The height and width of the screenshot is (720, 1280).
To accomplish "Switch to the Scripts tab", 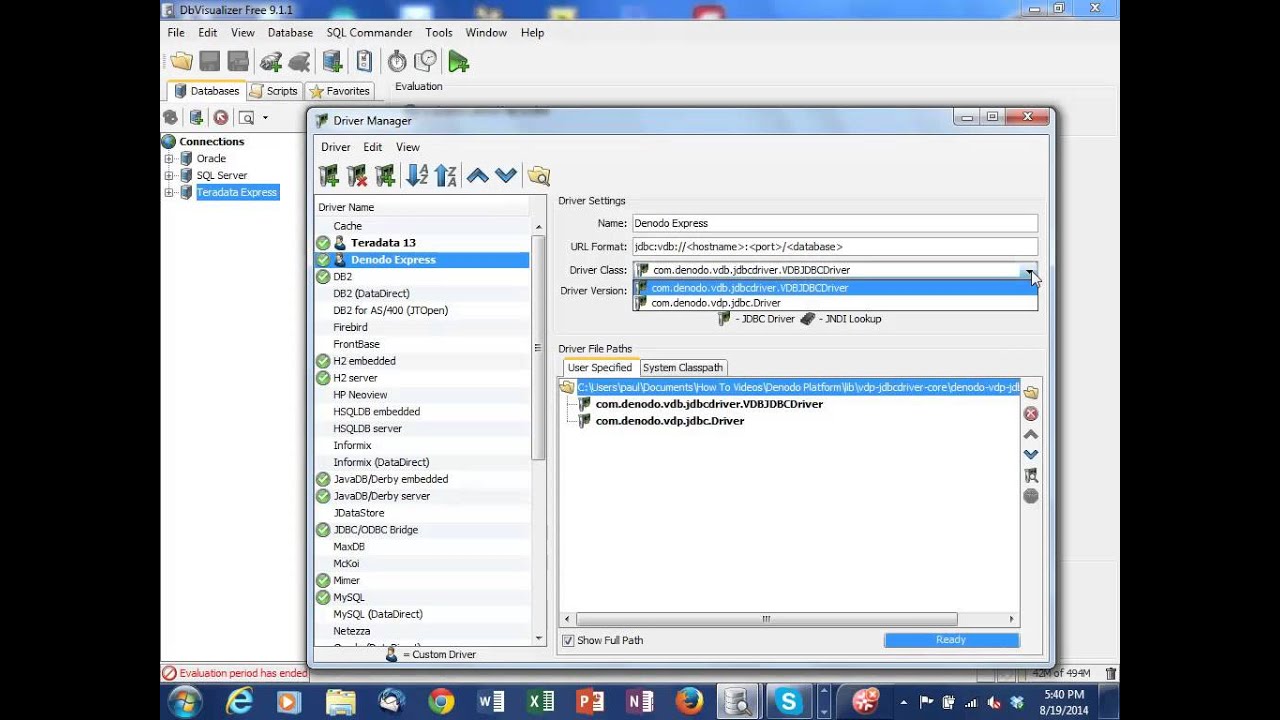I will click(273, 90).
